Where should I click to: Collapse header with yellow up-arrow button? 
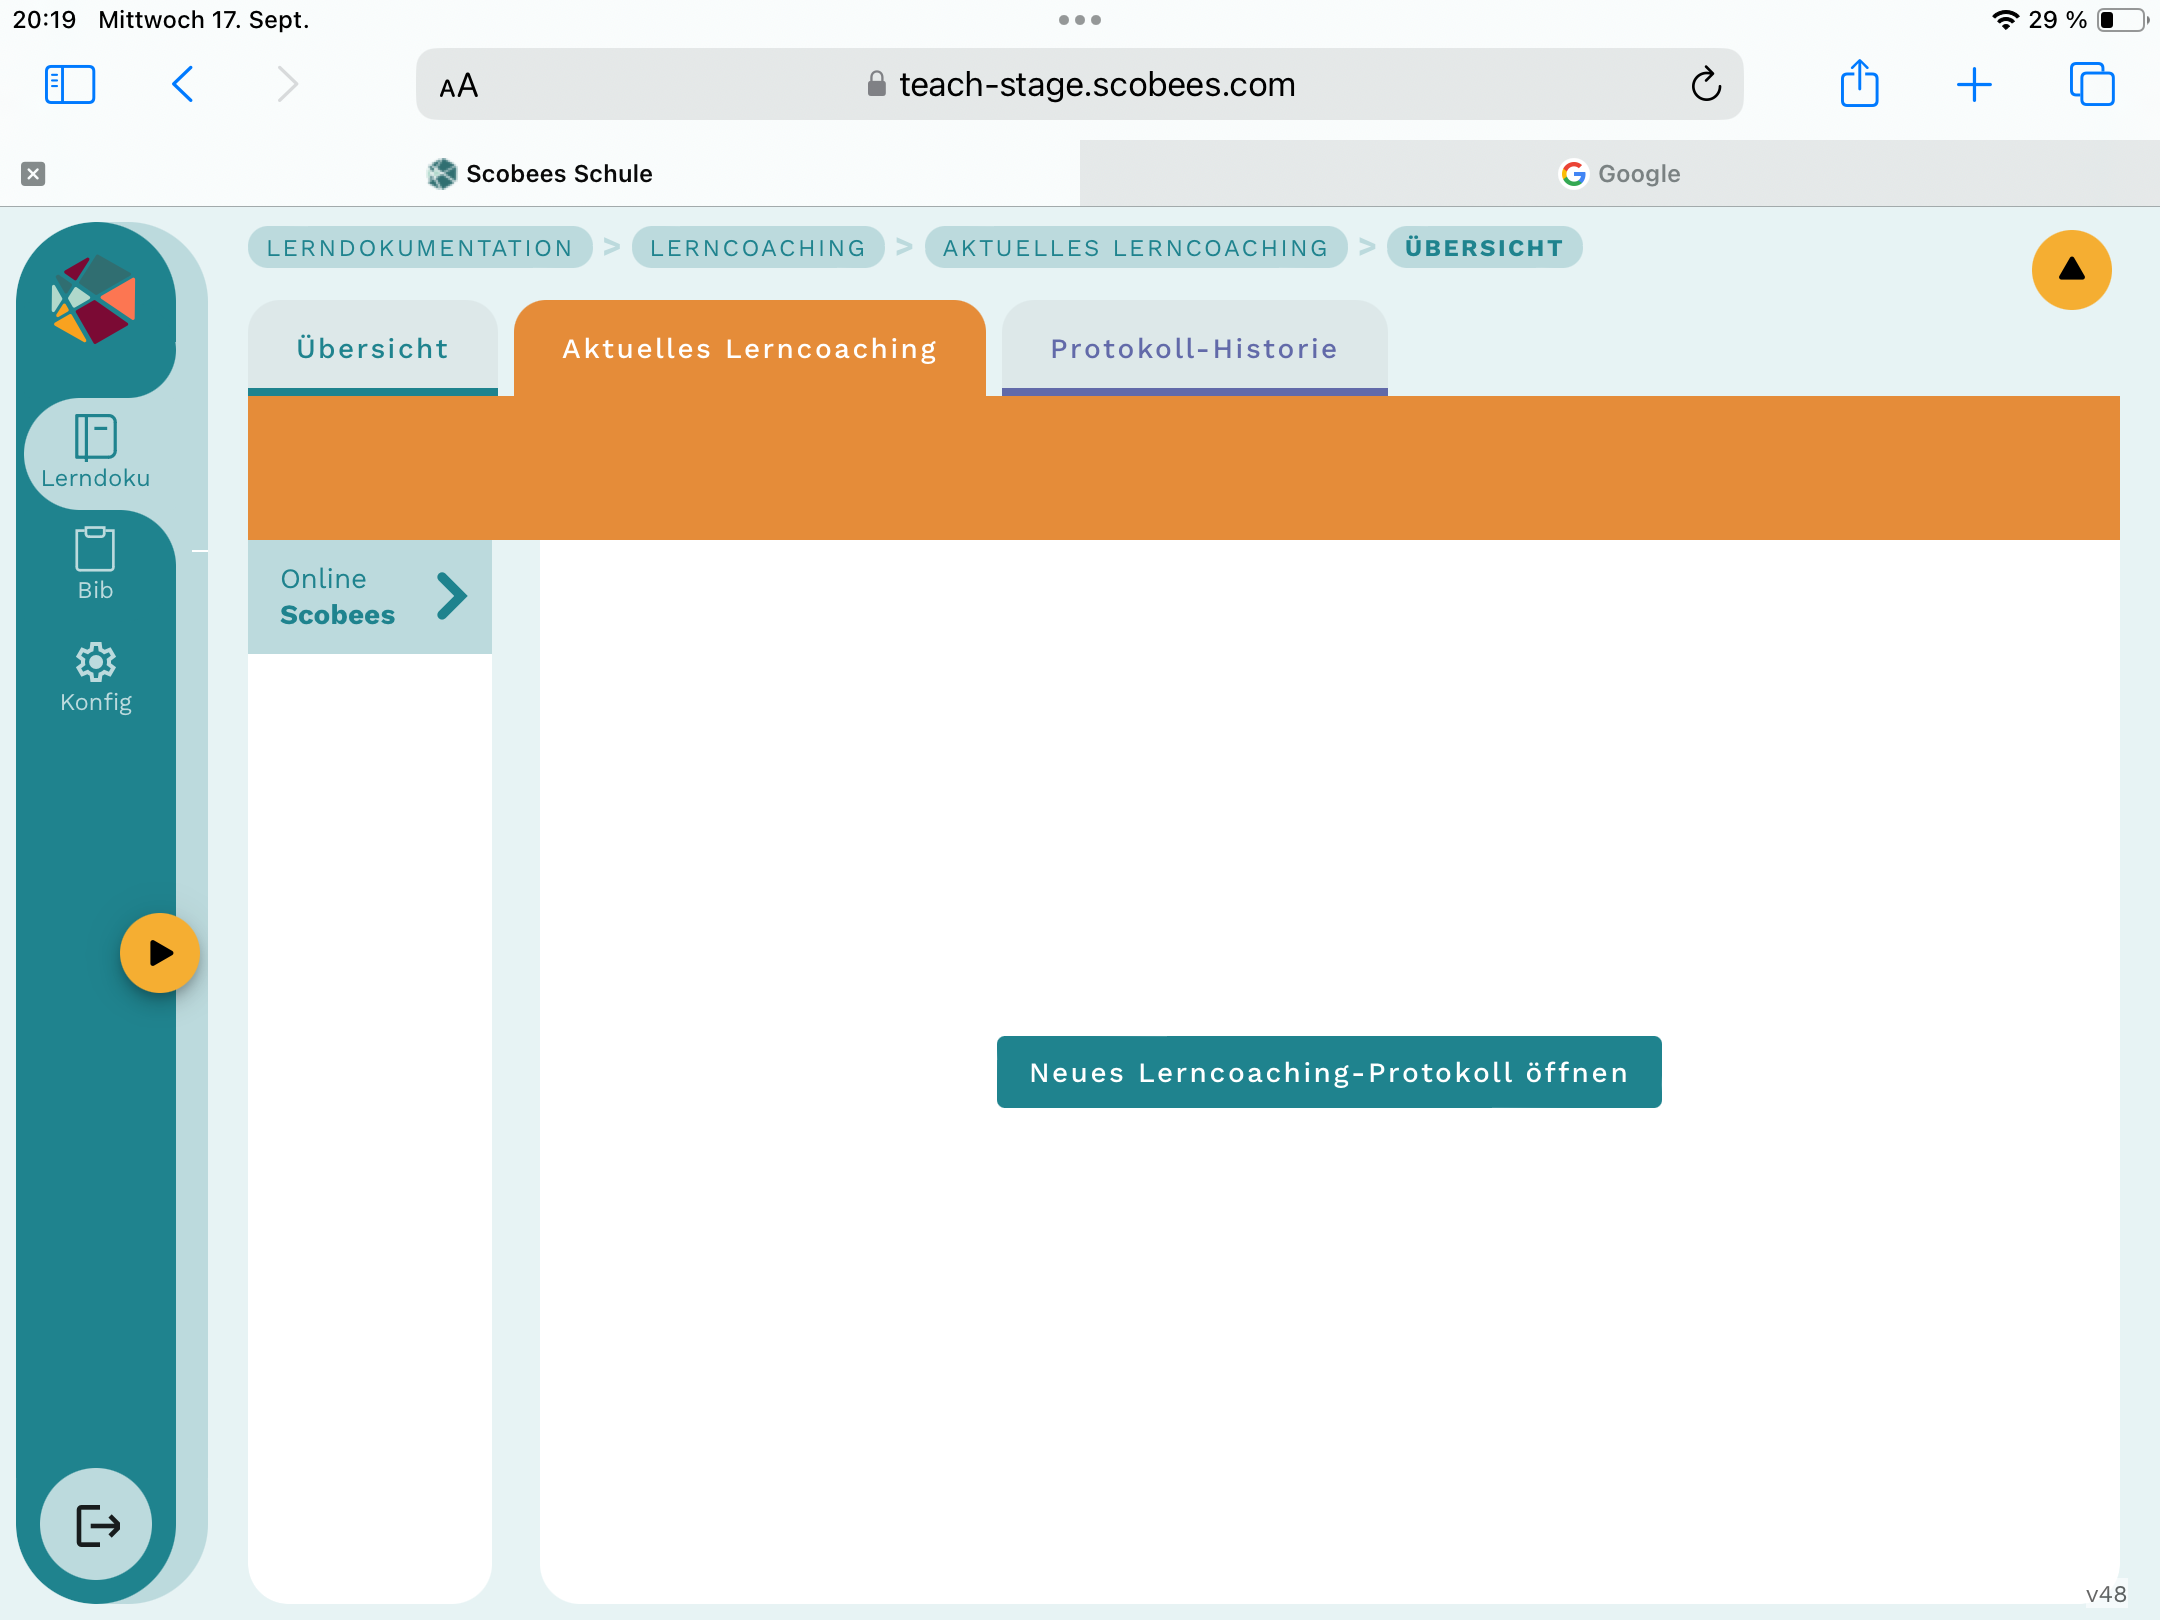(2071, 270)
